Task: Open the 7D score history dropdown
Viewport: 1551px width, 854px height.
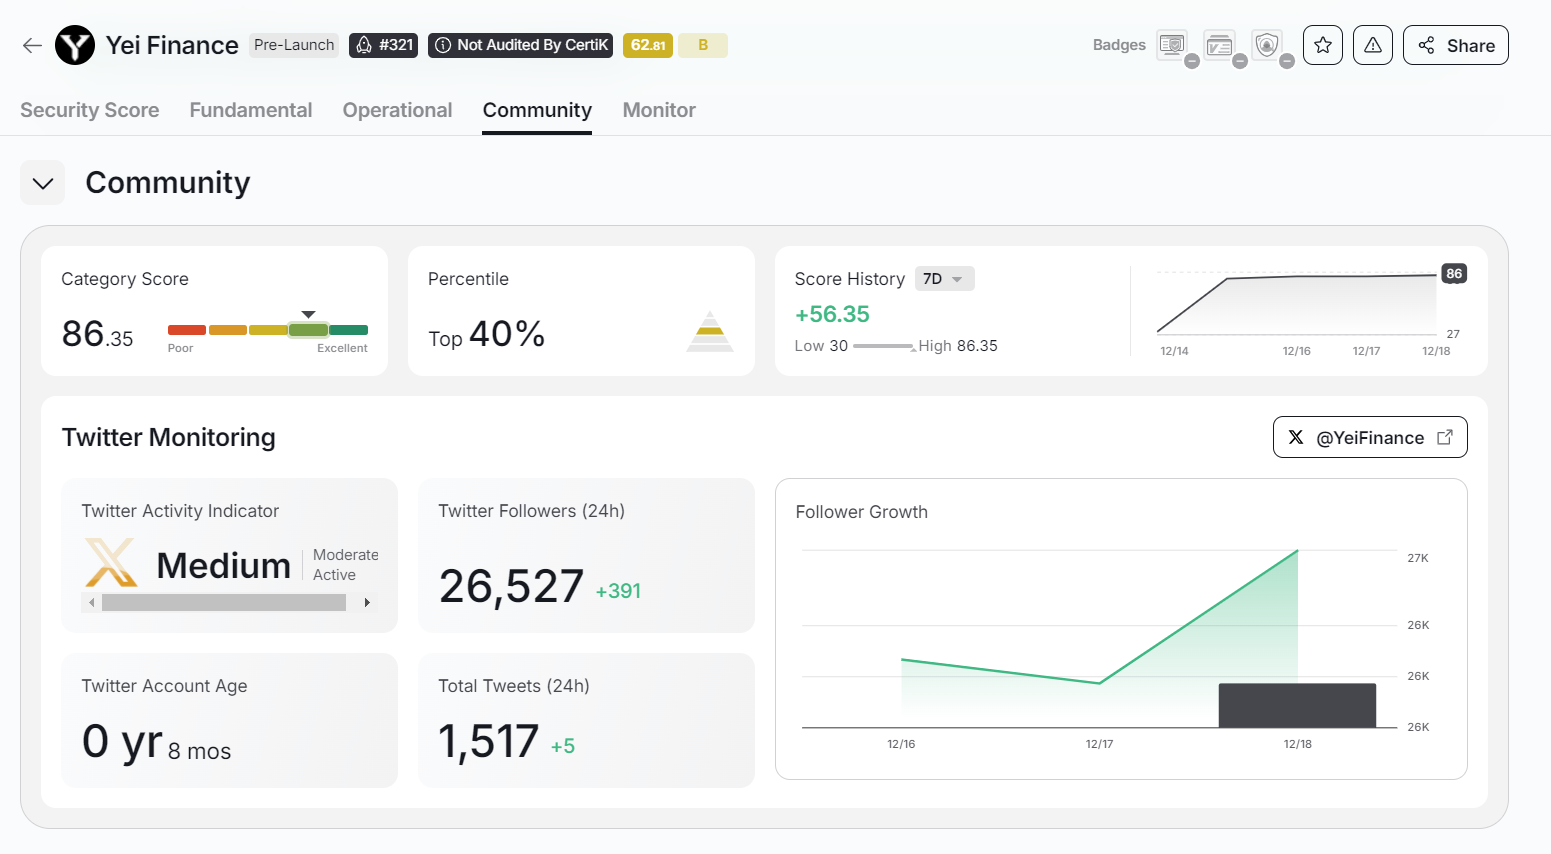Action: [x=944, y=279]
